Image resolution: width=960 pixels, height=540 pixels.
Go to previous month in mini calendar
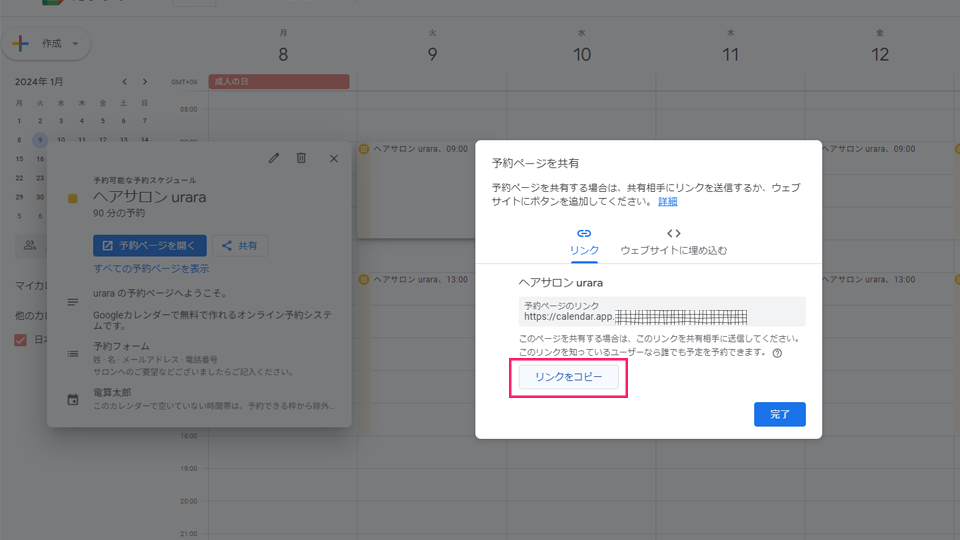(x=124, y=81)
